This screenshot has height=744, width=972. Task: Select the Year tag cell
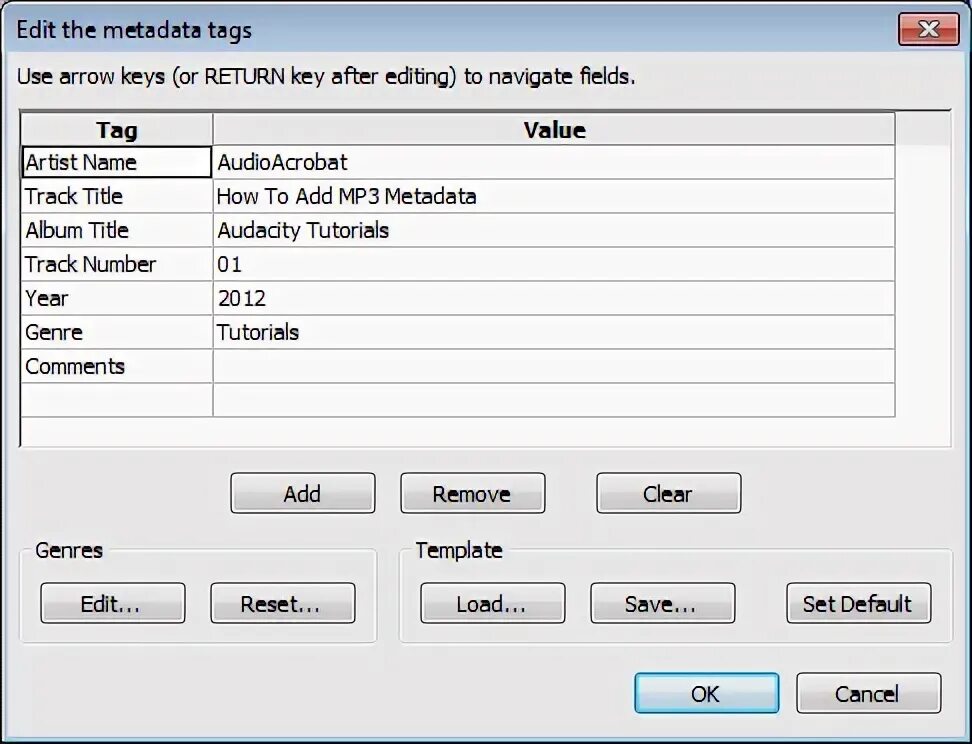[117, 298]
